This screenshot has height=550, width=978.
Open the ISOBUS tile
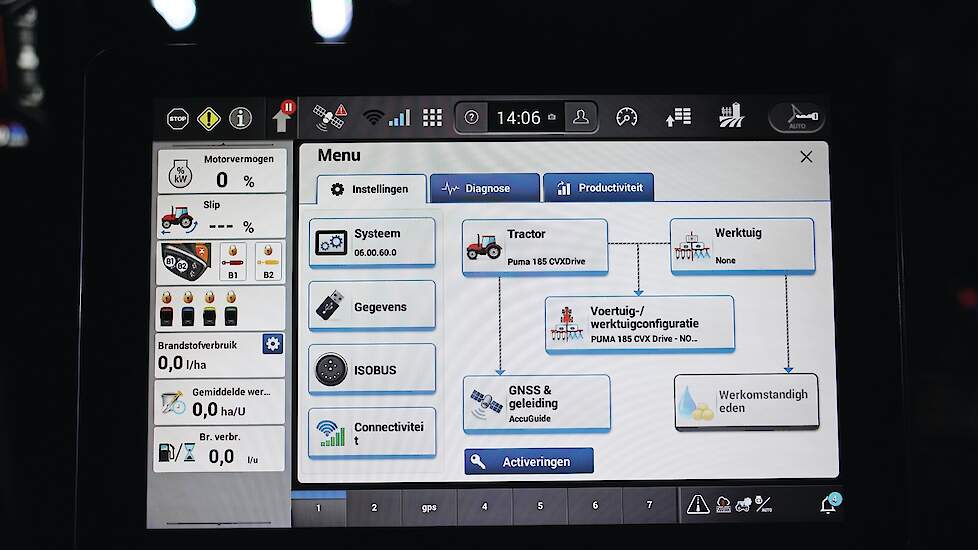pyautogui.click(x=372, y=369)
